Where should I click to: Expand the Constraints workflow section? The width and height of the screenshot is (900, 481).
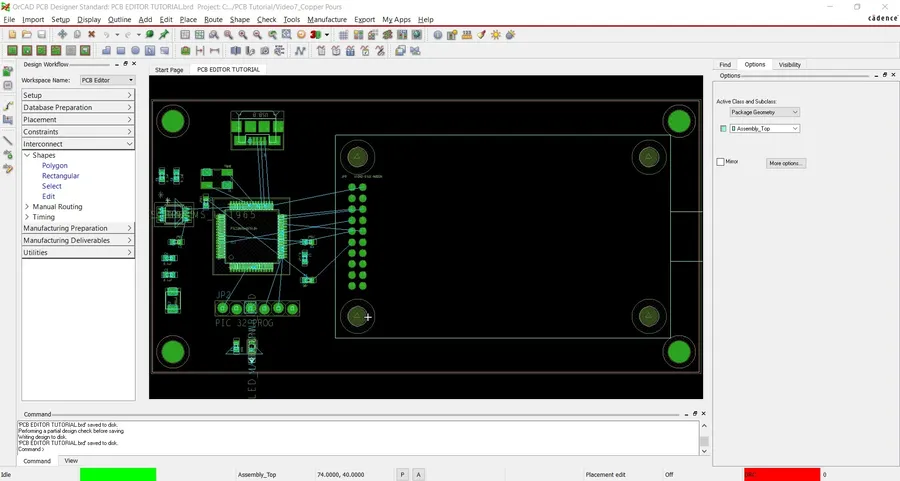point(78,131)
